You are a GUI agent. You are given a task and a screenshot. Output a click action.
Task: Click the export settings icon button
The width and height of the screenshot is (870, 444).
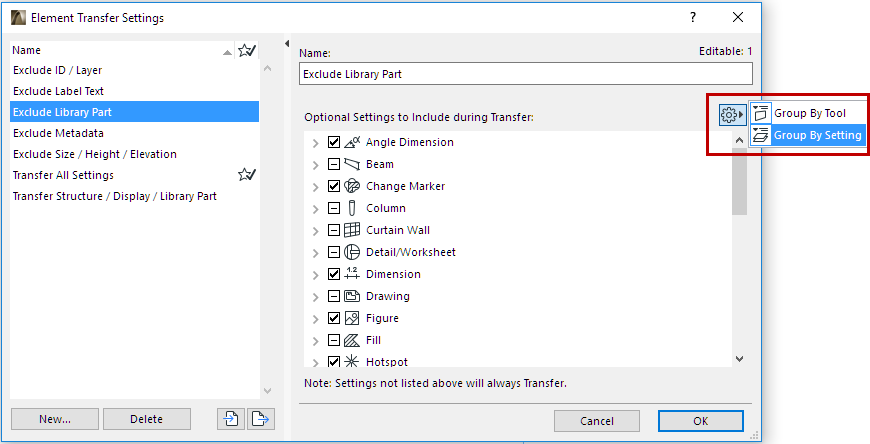[261, 419]
